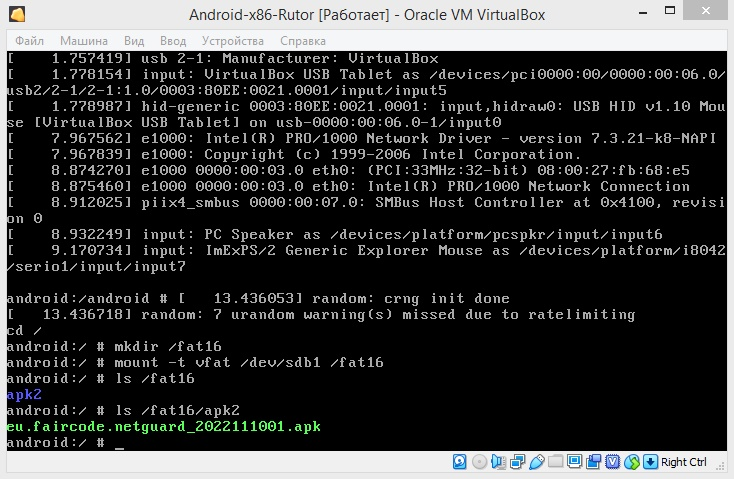
Task: Open the Ввод menu
Action: [x=173, y=41]
